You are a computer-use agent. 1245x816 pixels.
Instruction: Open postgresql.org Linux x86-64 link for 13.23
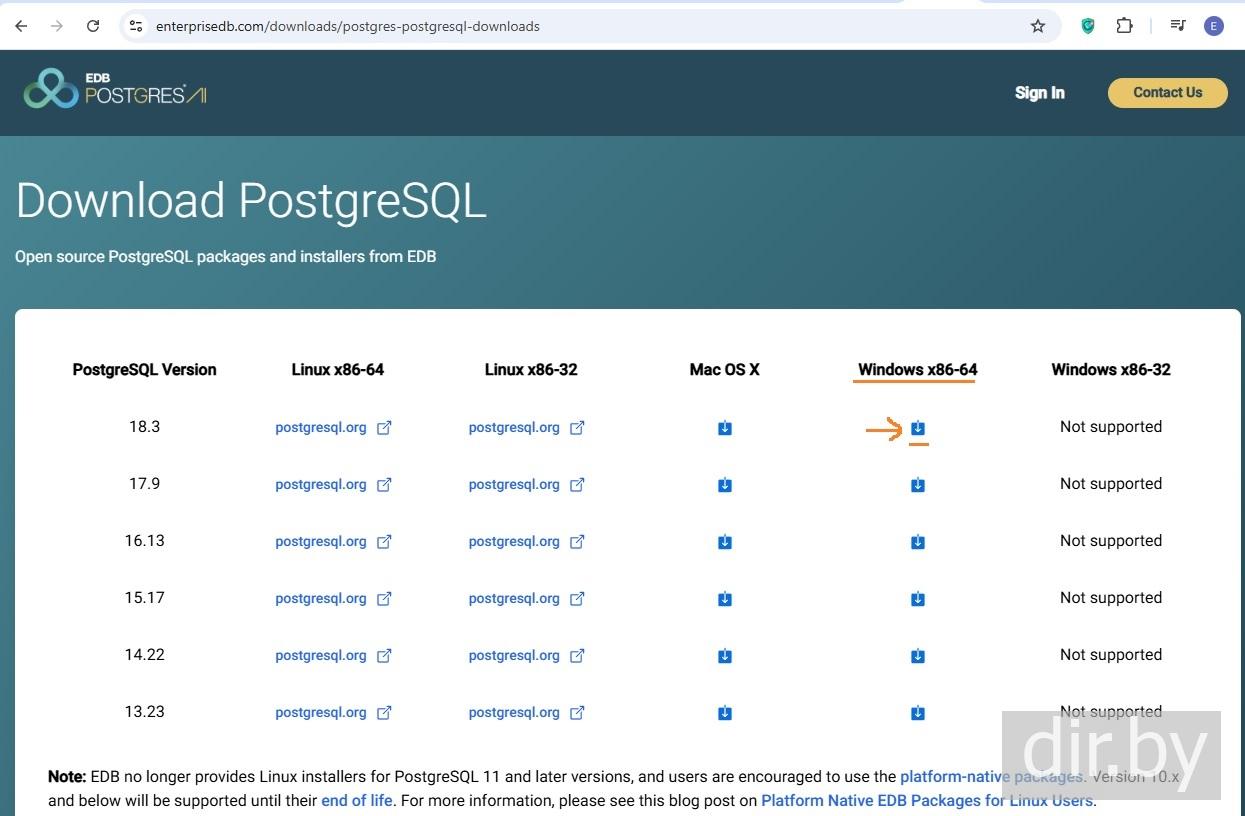(x=333, y=712)
